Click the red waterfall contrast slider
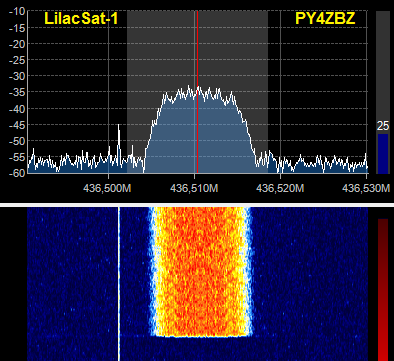Viewport: 394px width, 361px height. [383, 290]
